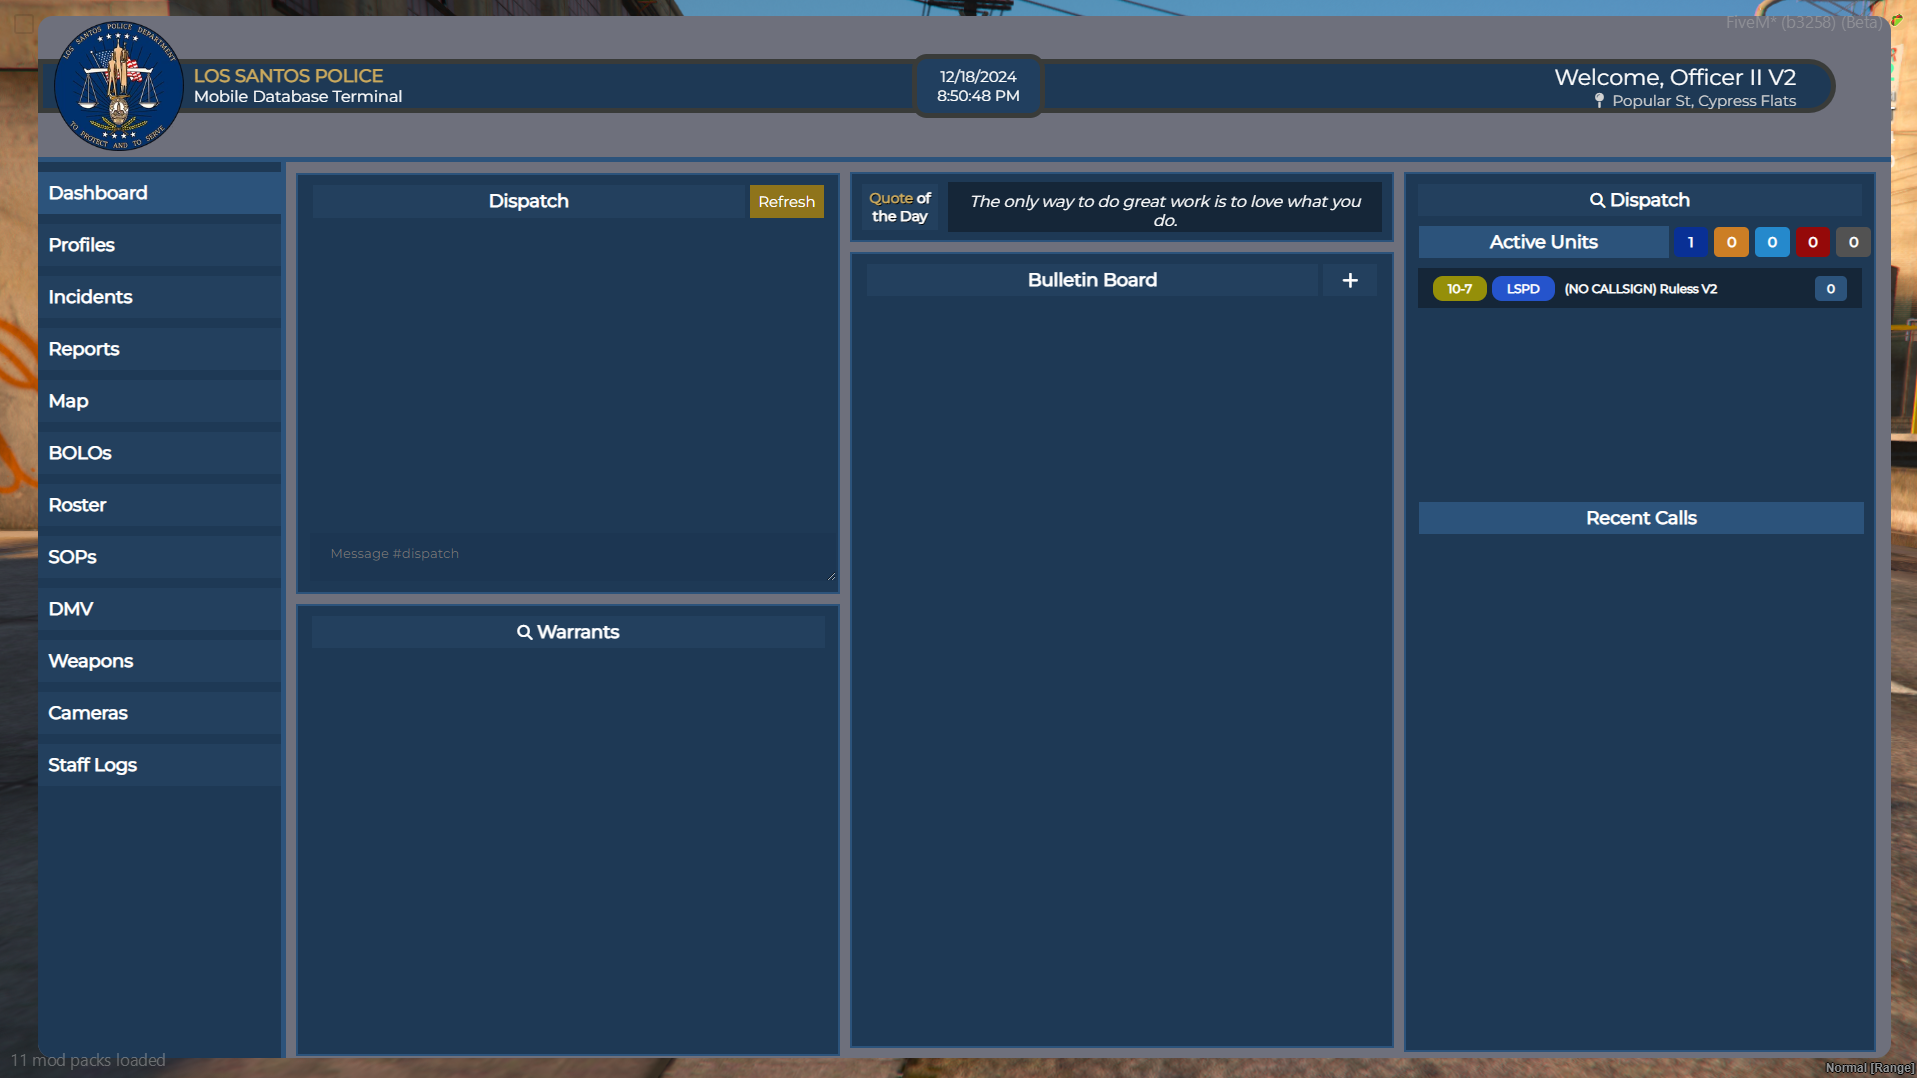The width and height of the screenshot is (1917, 1078).
Task: Click the Quote of the Day label
Action: click(x=899, y=207)
